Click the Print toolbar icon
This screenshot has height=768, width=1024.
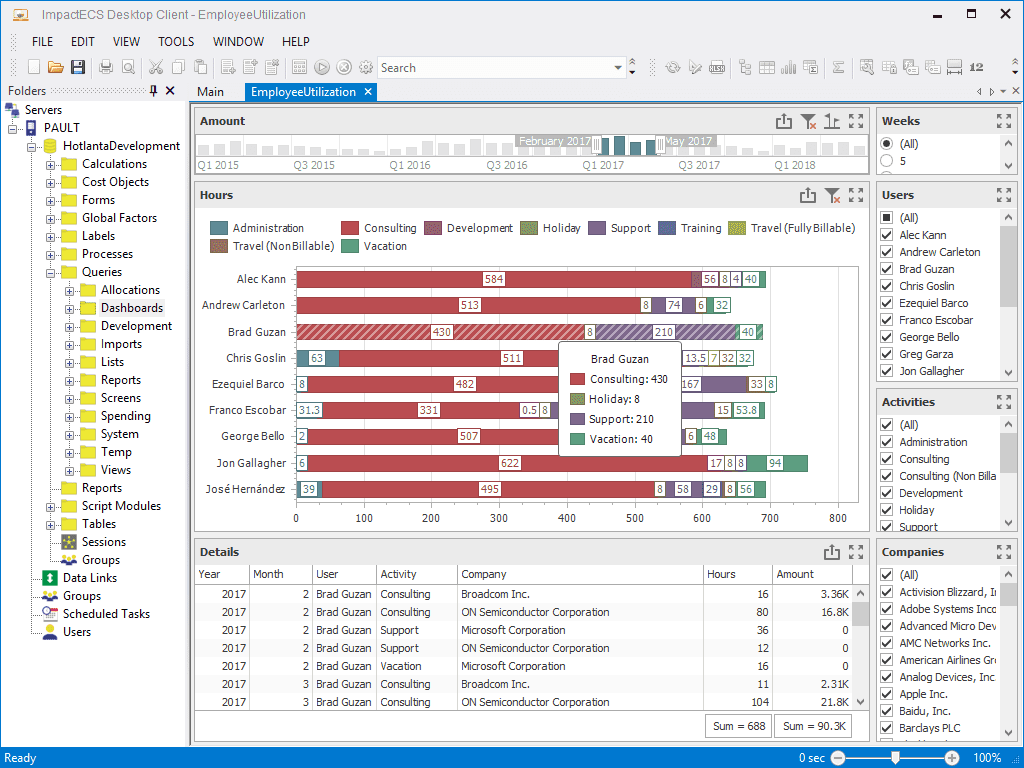(x=106, y=67)
